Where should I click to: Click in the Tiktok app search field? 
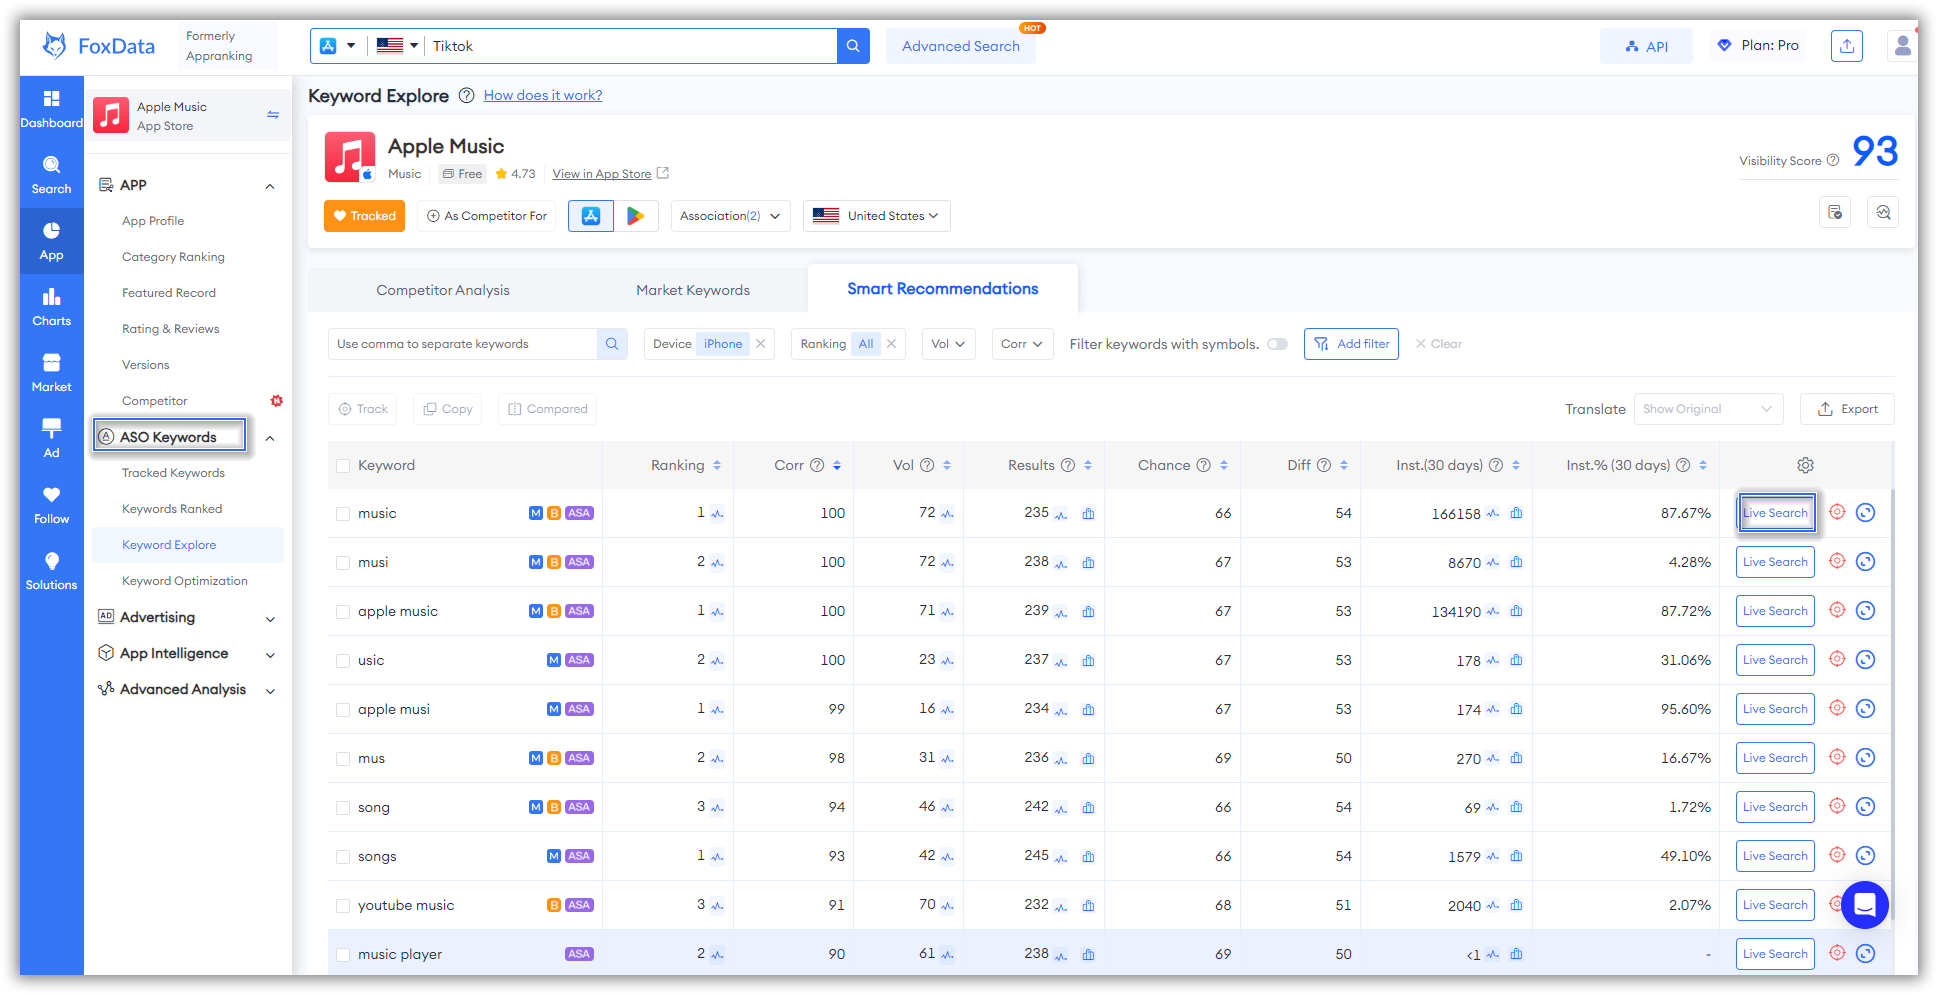(630, 46)
